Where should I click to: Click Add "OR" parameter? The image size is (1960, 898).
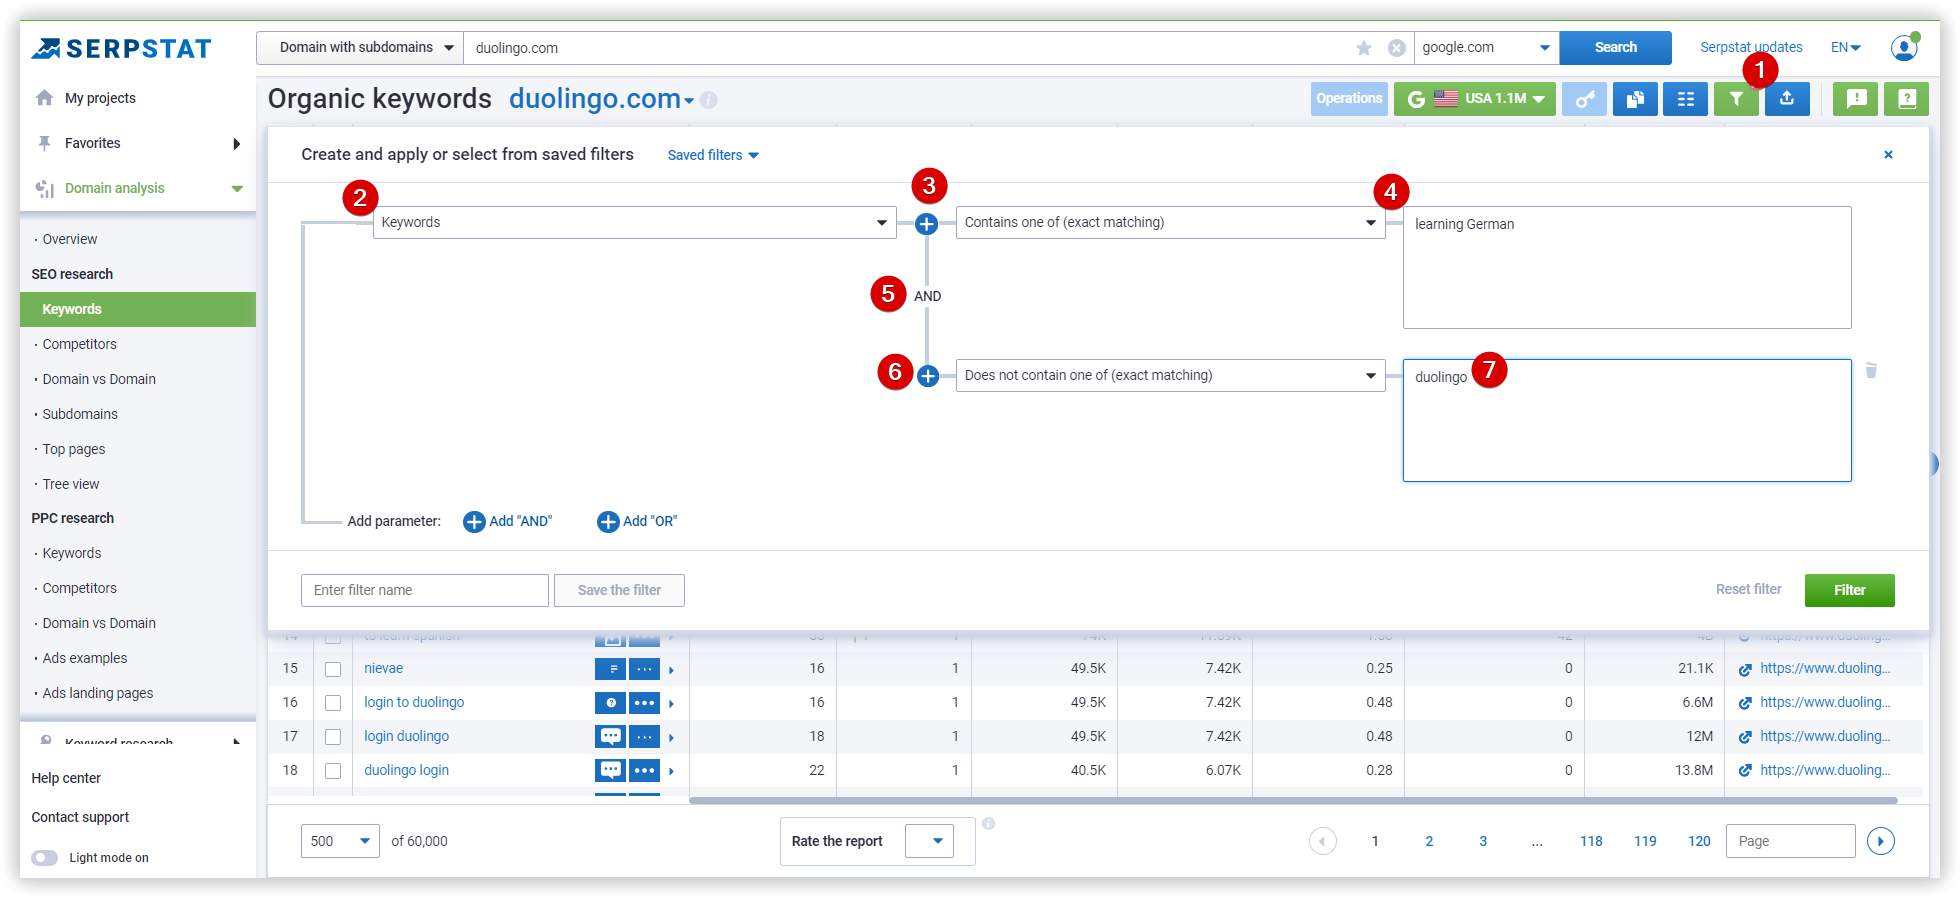click(x=637, y=522)
